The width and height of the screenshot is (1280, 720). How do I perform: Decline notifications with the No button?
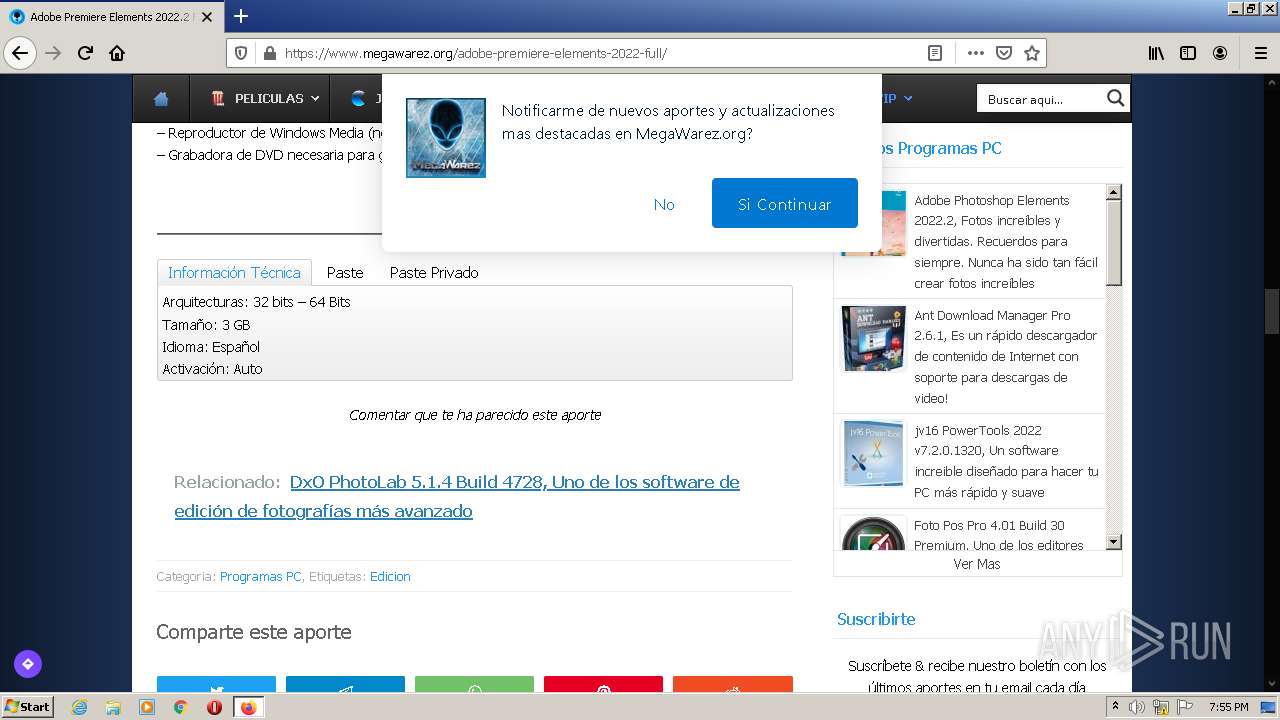point(664,204)
